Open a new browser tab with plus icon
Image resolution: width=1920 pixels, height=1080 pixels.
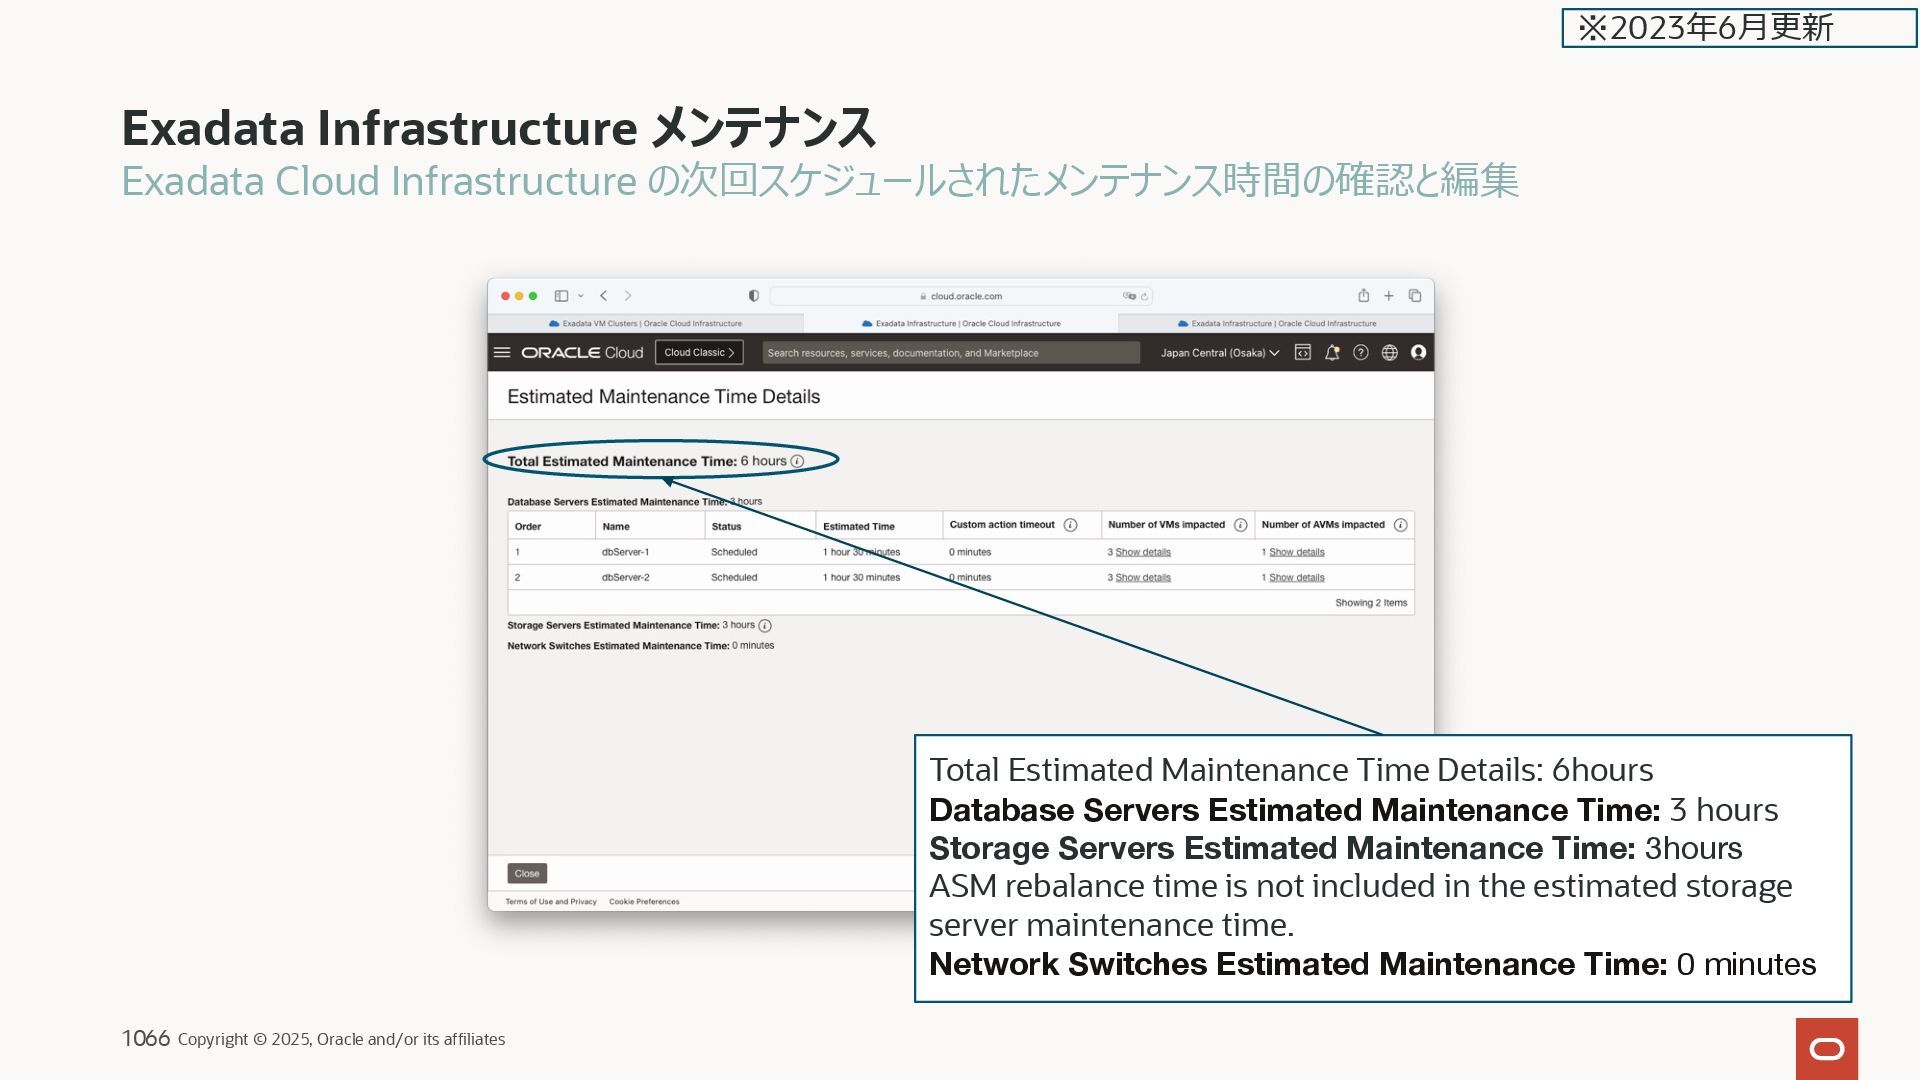1389,296
